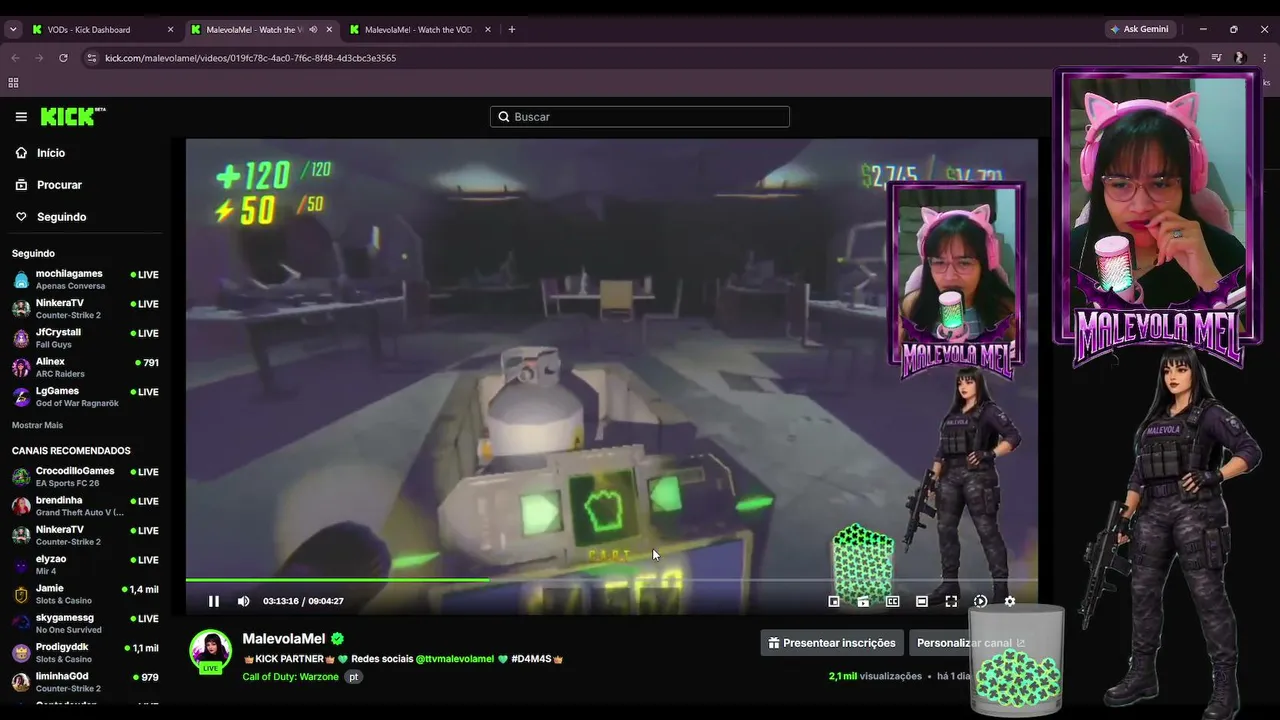Toggle closed captions in the player
The width and height of the screenshot is (1280, 720).
tap(892, 601)
